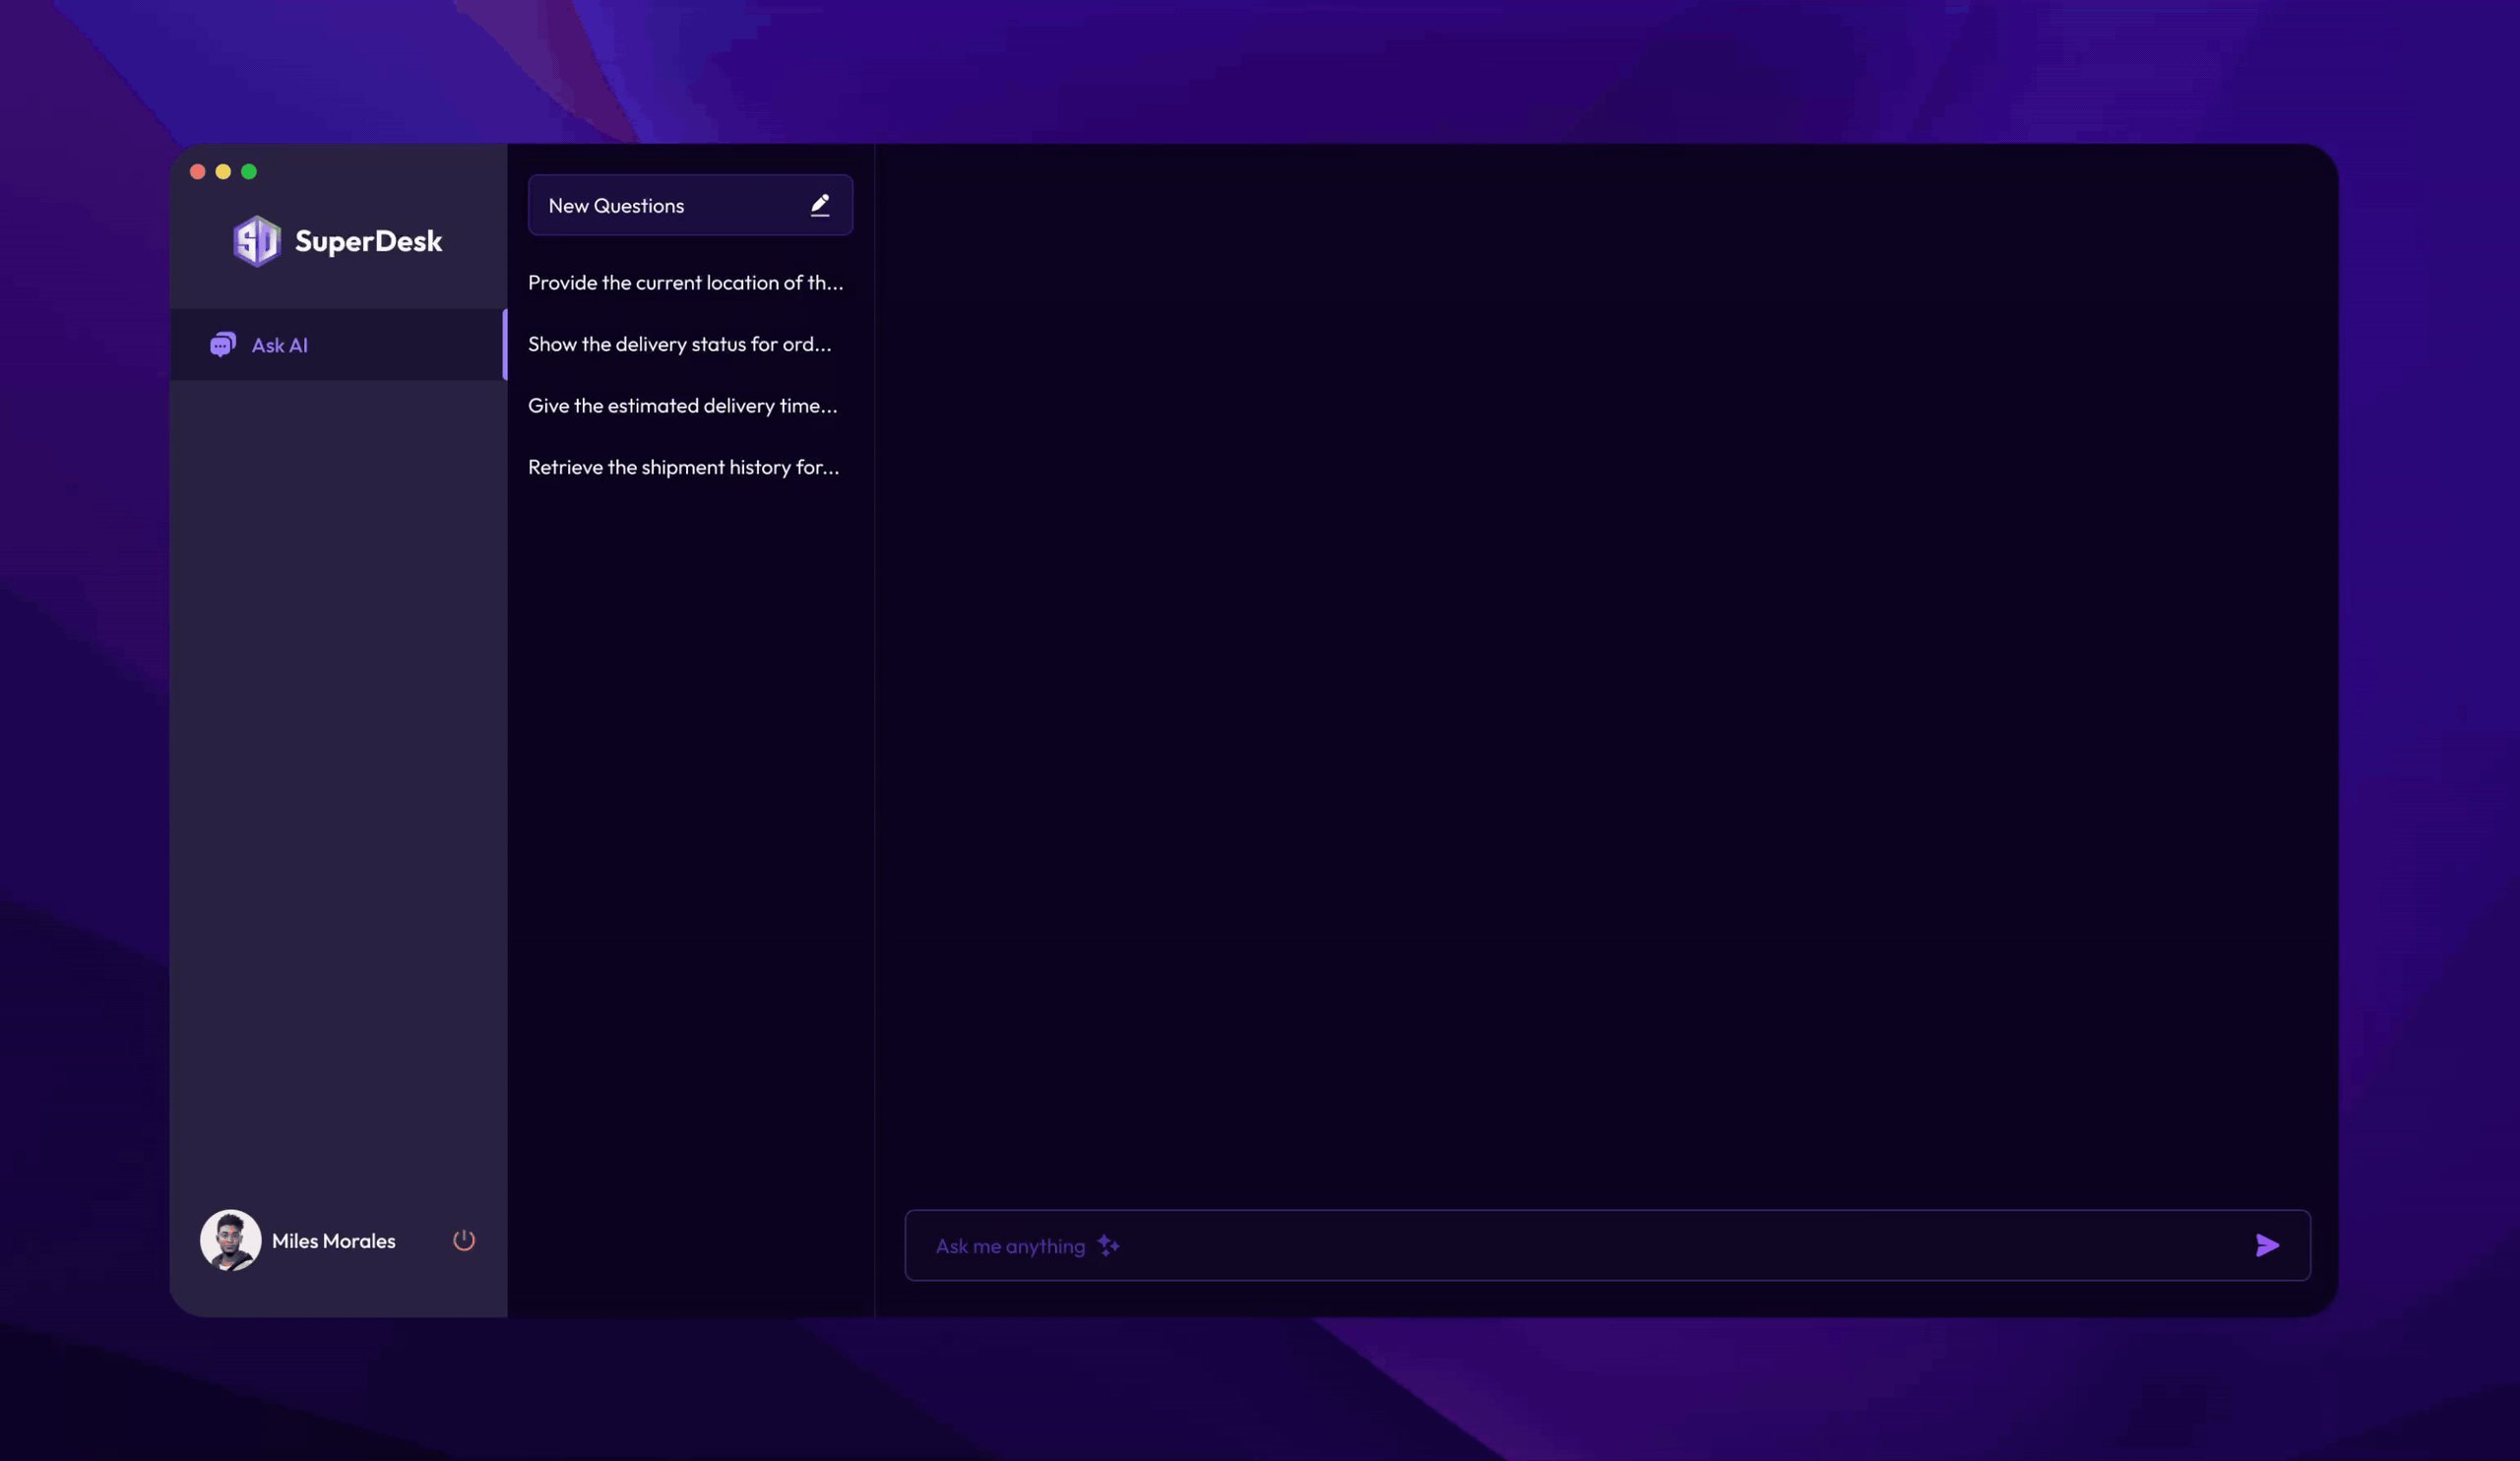Click the sparkle icon in the prompt field
The height and width of the screenshot is (1461, 2520).
[x=1108, y=1245]
